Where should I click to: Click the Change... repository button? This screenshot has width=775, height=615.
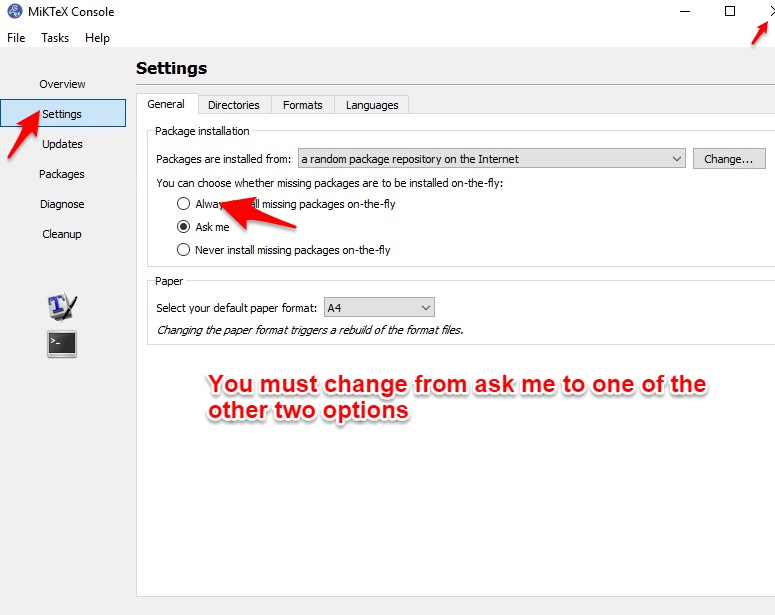point(729,159)
